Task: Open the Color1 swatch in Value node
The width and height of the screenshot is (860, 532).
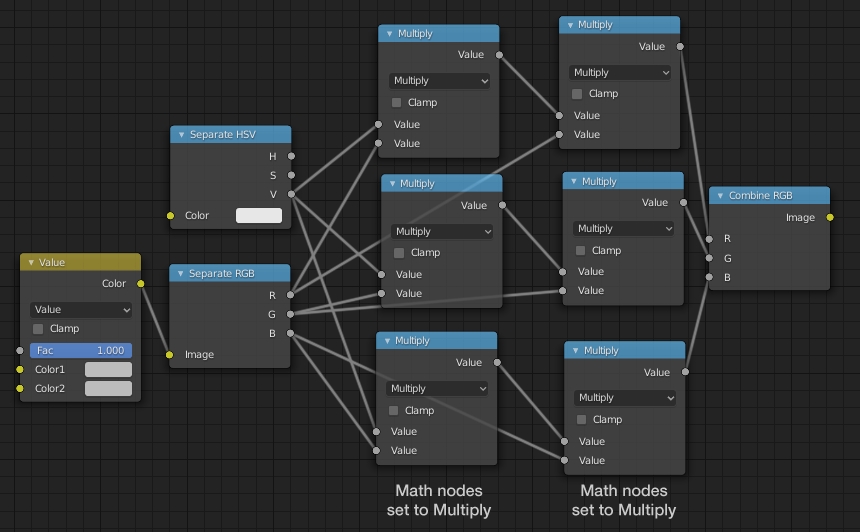Action: 108,370
